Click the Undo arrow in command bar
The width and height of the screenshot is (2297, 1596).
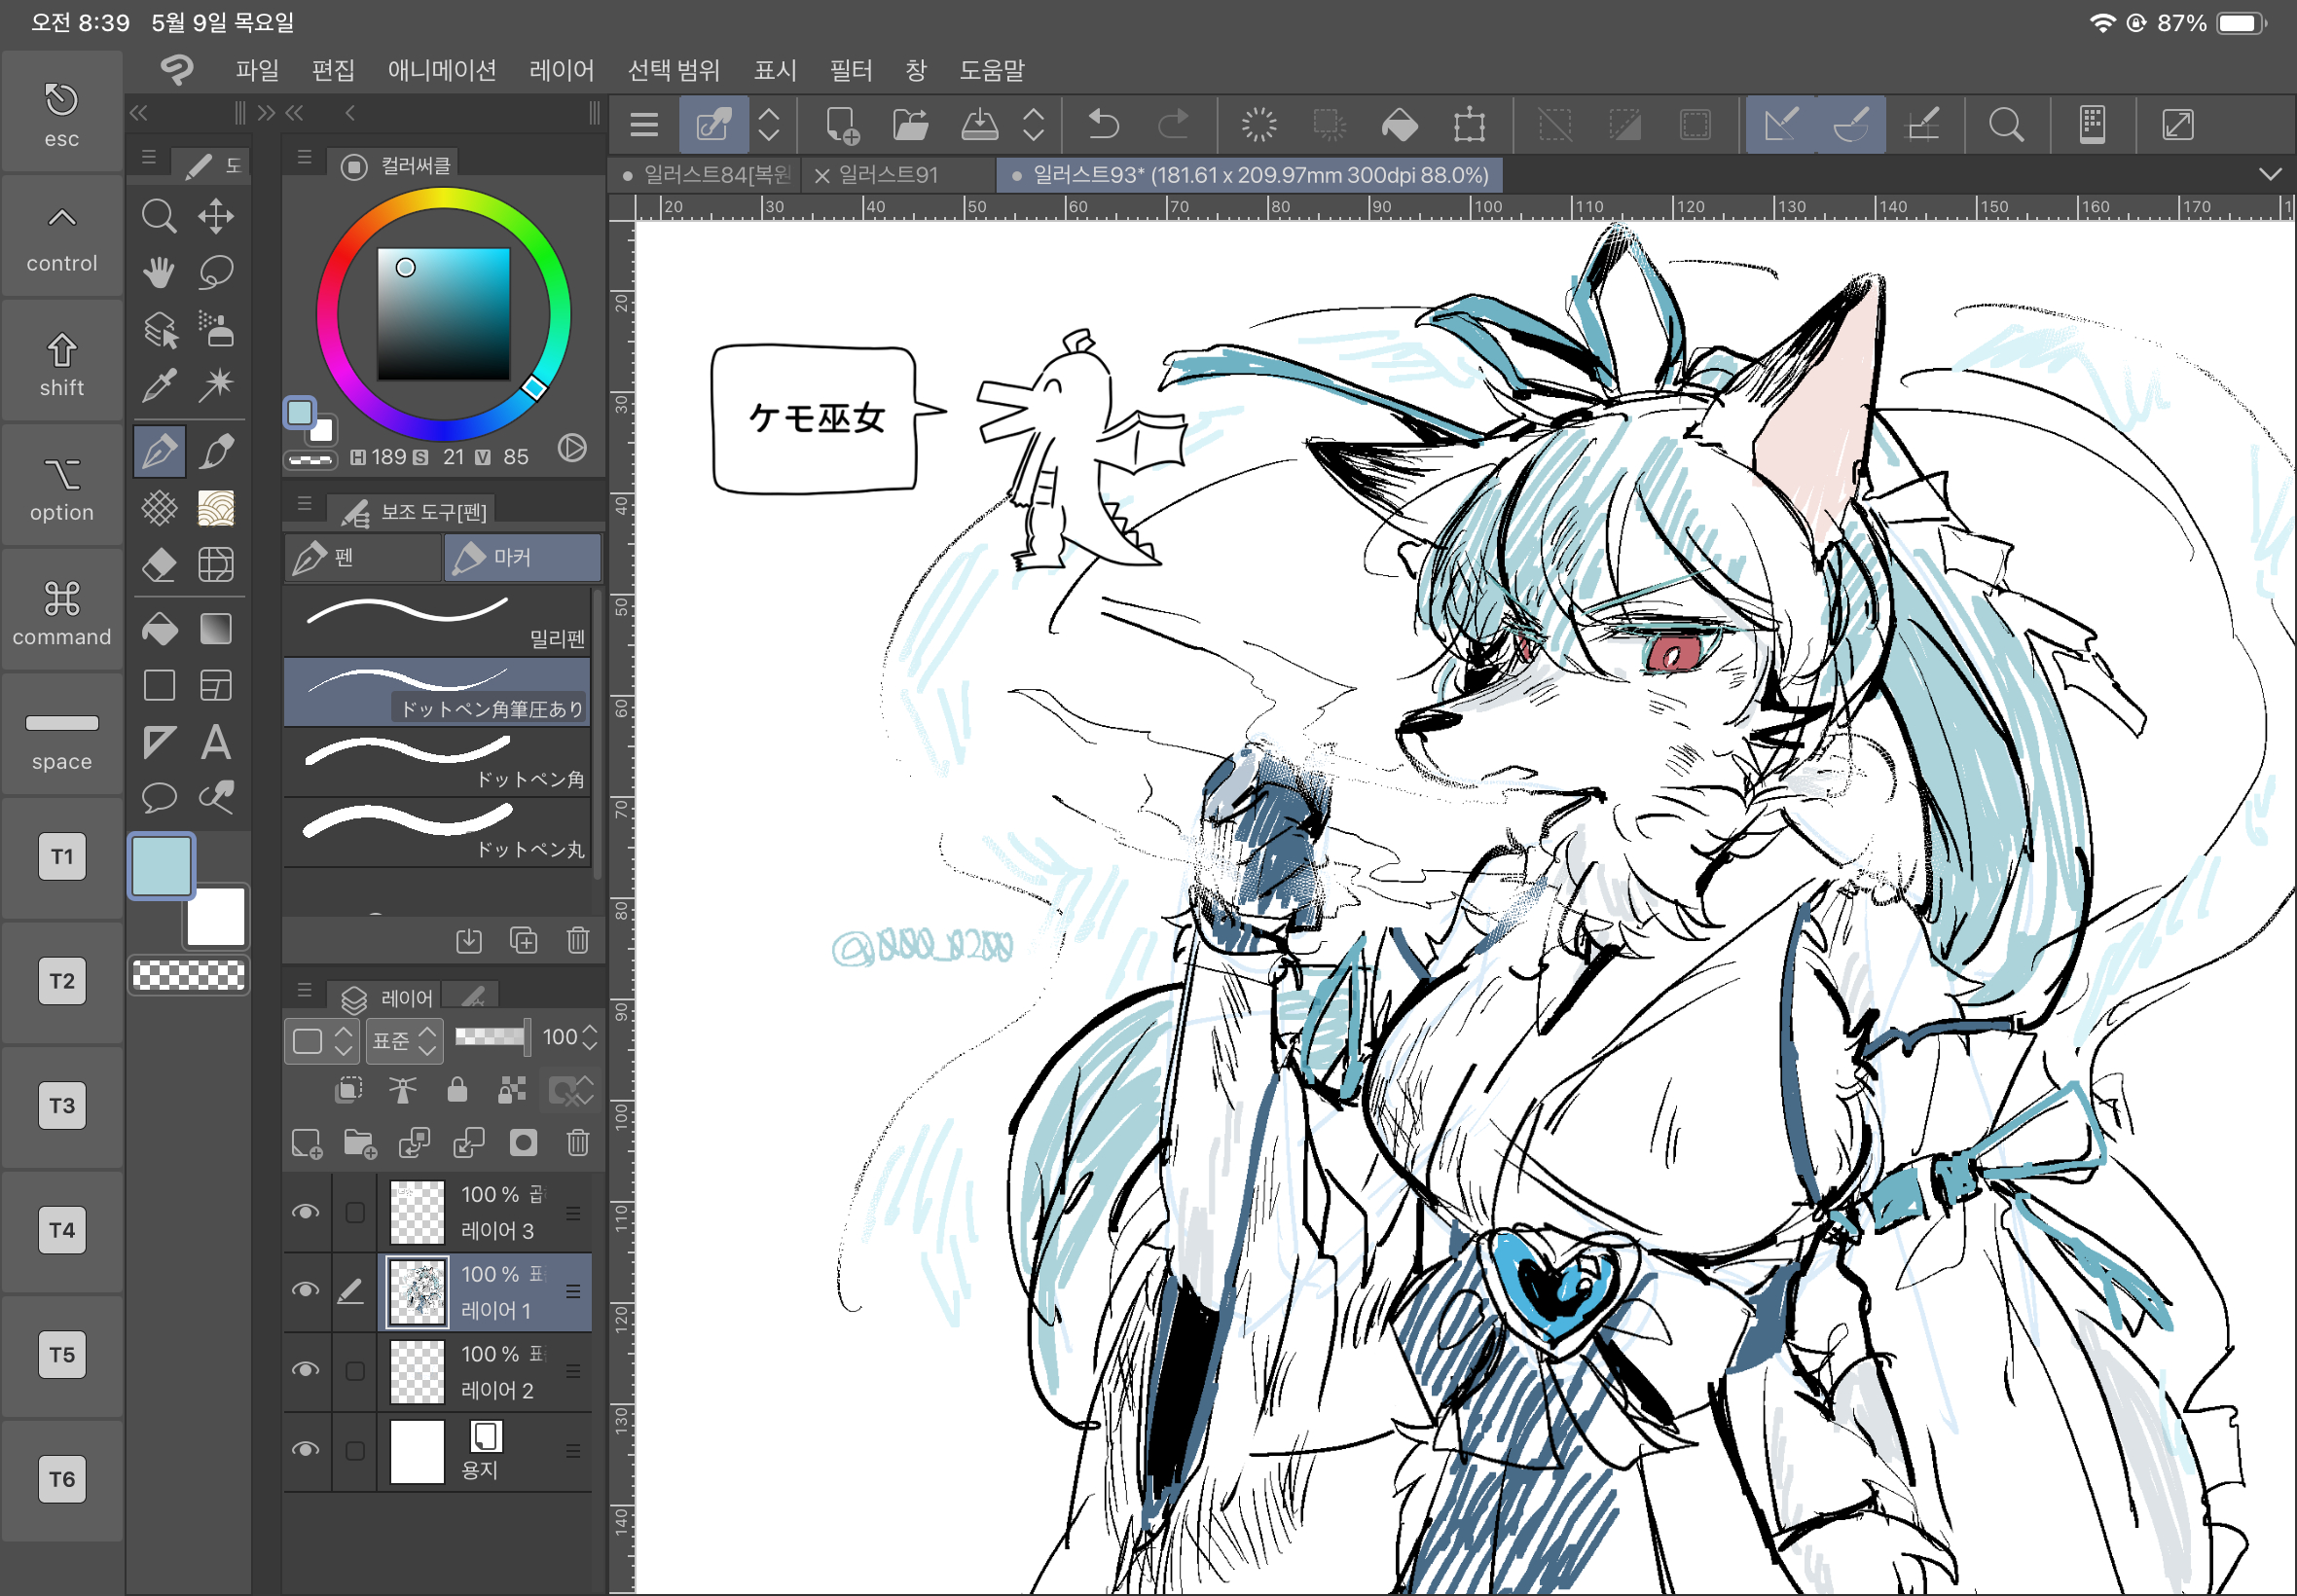[x=1103, y=125]
